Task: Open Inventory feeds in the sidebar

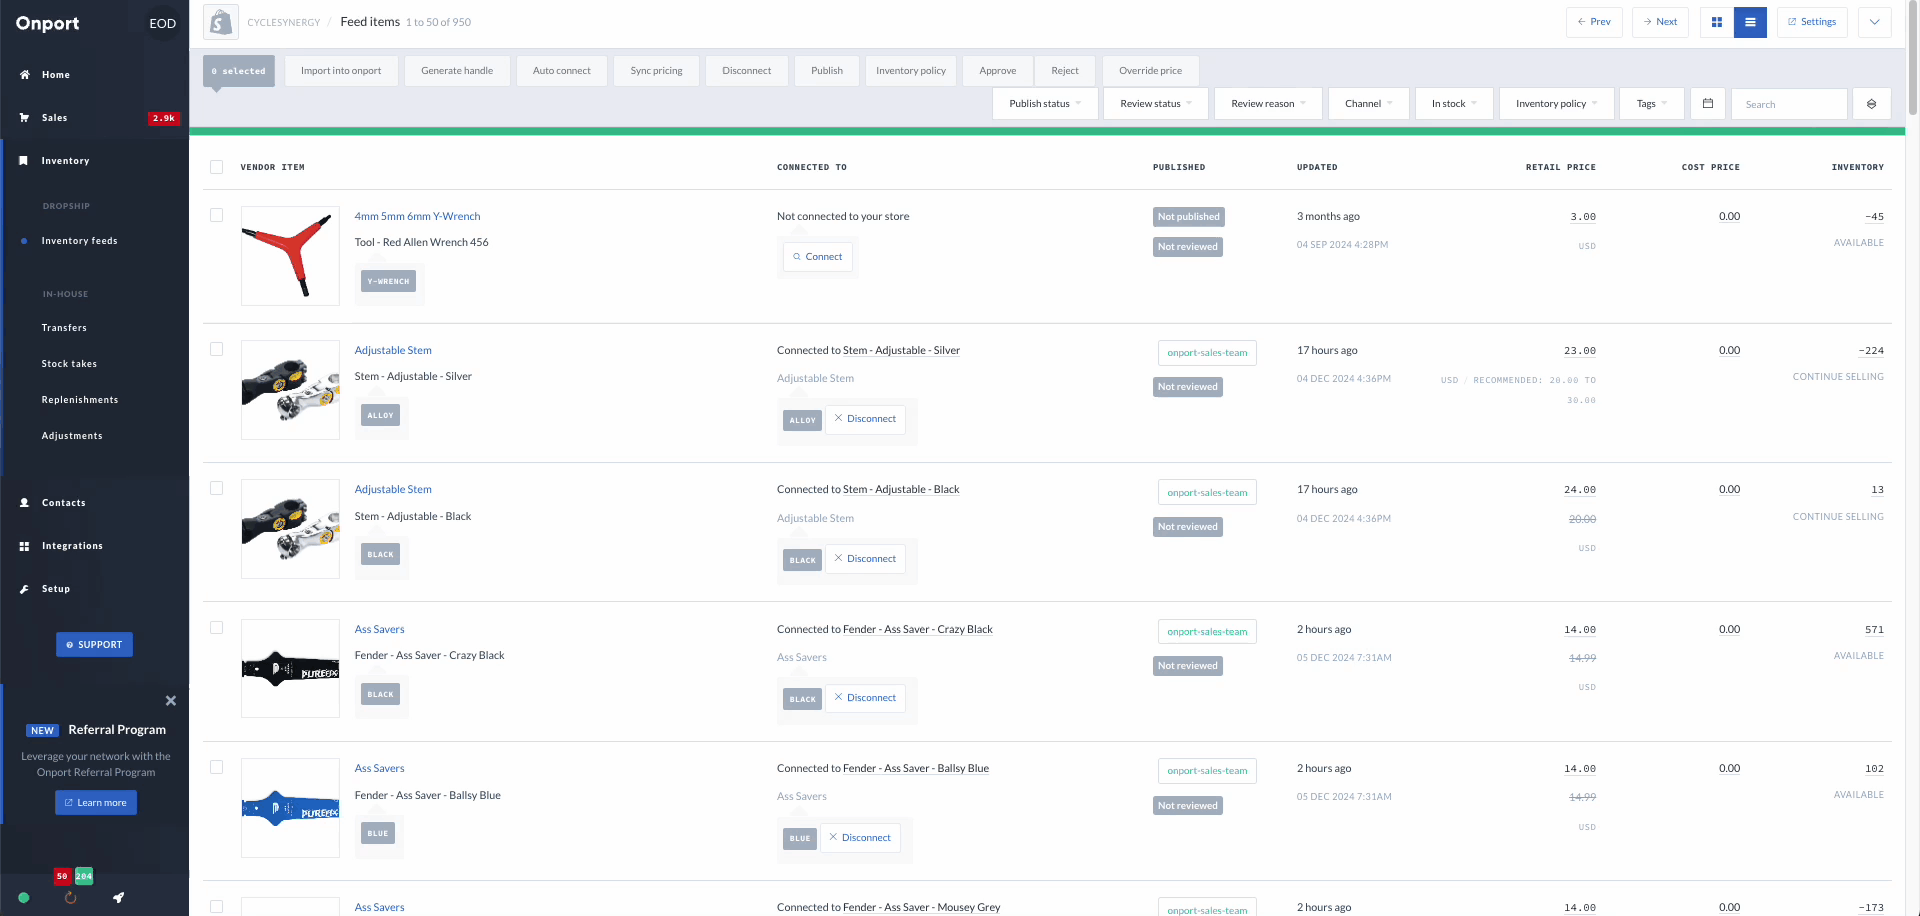Action: pos(79,241)
